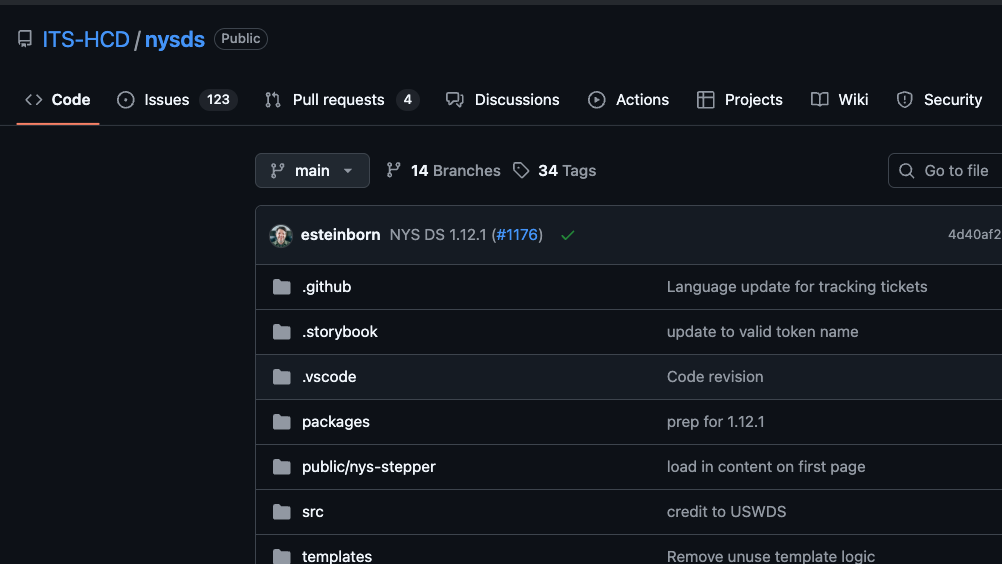This screenshot has width=1002, height=564.
Task: Click the tag icon next to 34 Tags
Action: pos(521,171)
